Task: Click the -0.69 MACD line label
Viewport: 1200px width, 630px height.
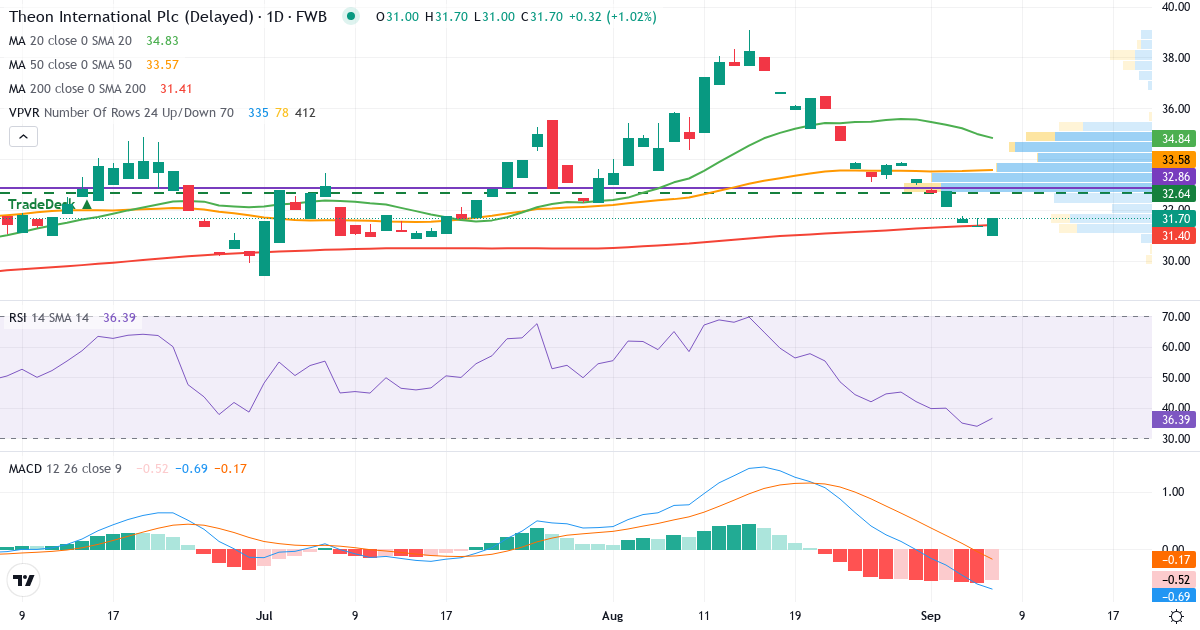Action: coord(1175,596)
